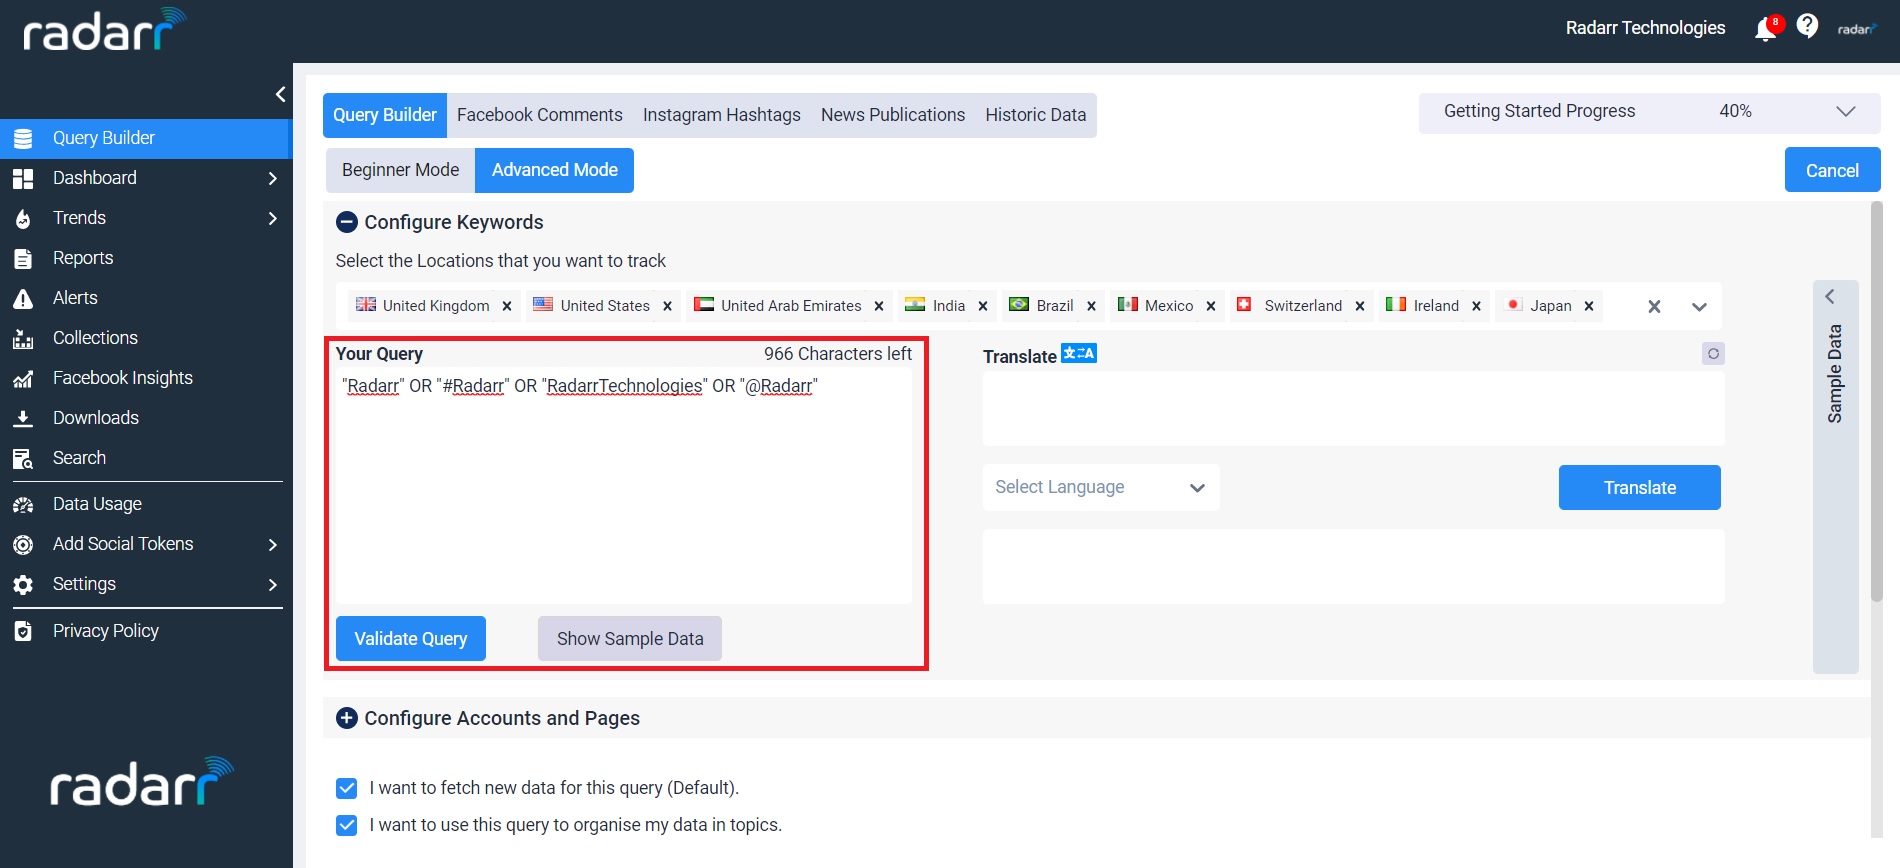Expand the Add Social Tokens submenu arrow
This screenshot has width=1900, height=868.
tap(273, 544)
